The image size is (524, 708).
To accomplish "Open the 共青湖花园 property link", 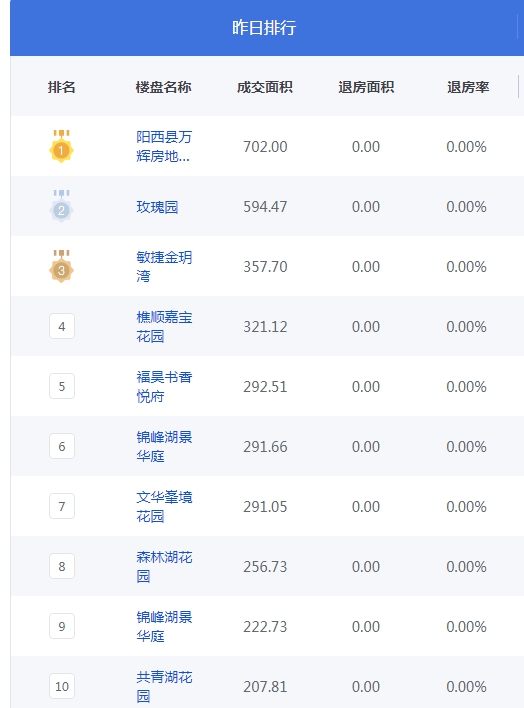I will pyautogui.click(x=164, y=687).
